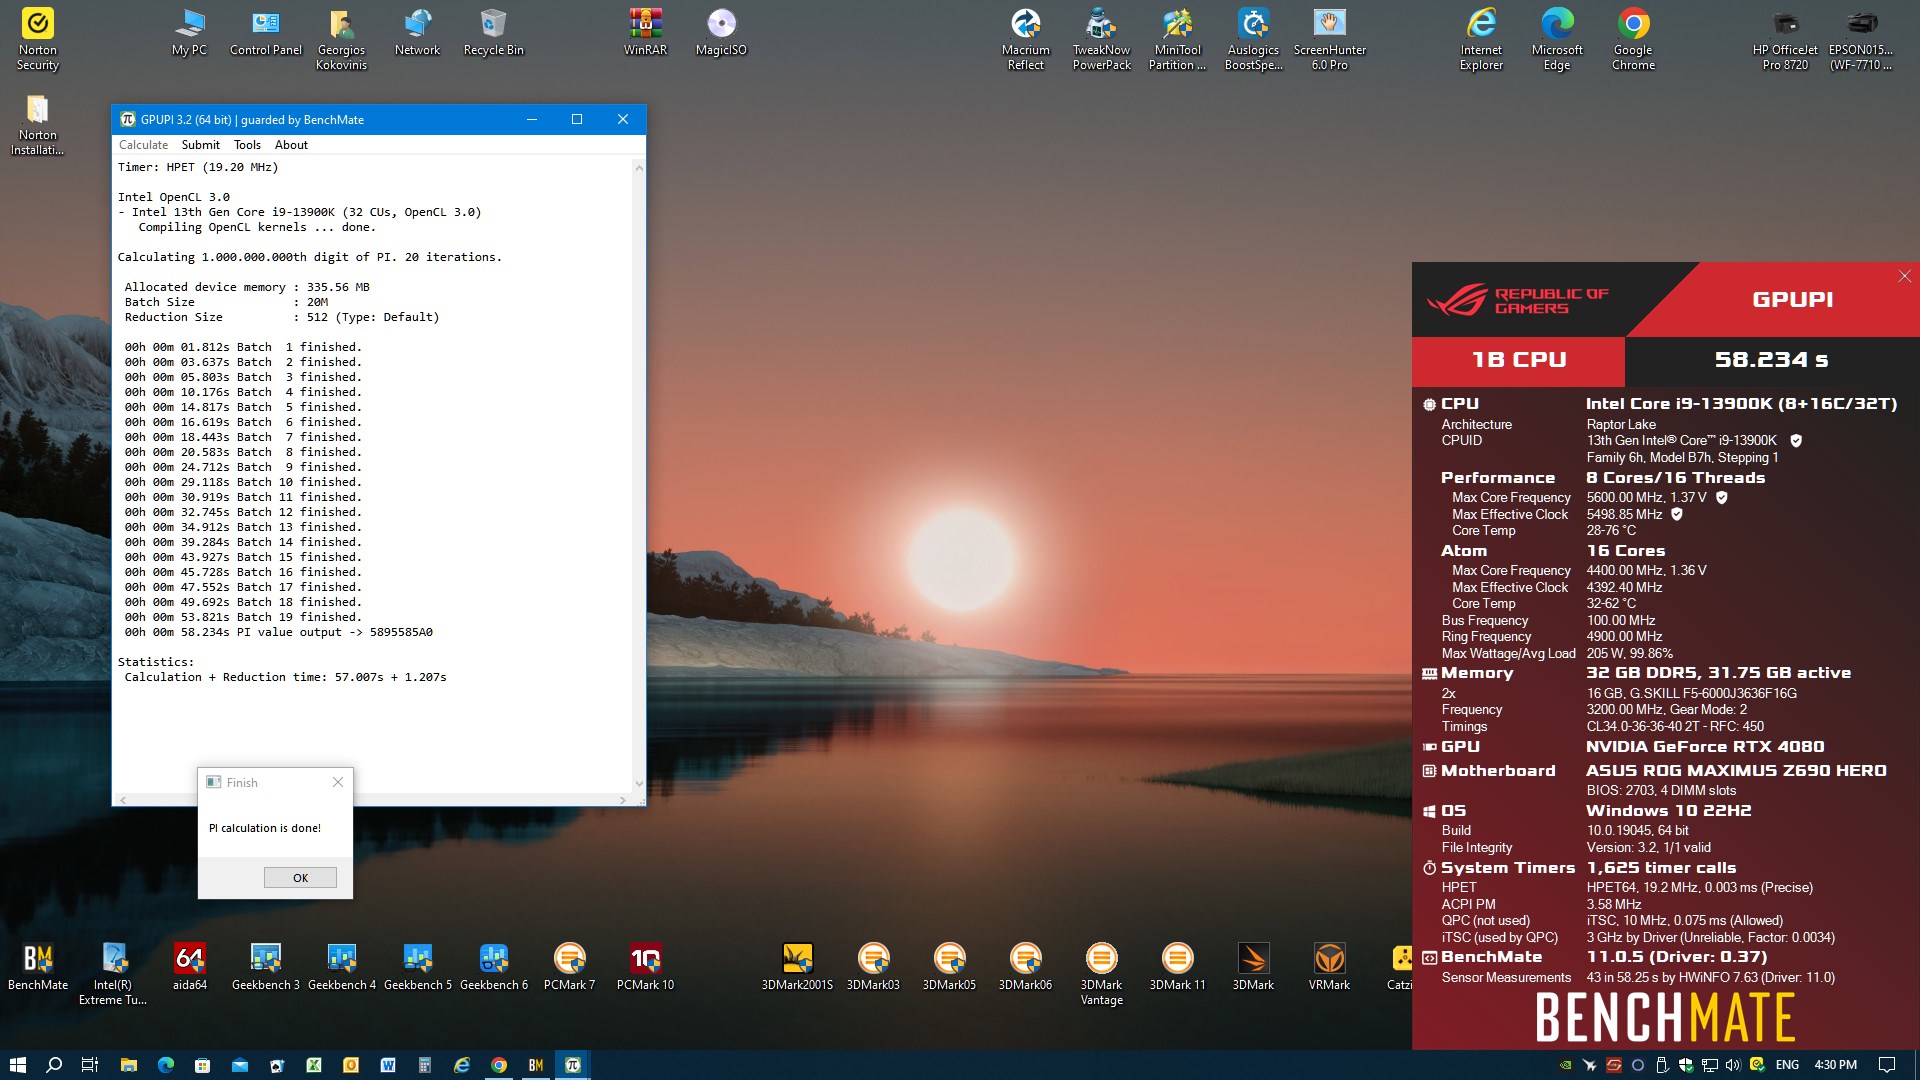Launch aida64 from desktop
Screen dimensions: 1920x1080
189,967
